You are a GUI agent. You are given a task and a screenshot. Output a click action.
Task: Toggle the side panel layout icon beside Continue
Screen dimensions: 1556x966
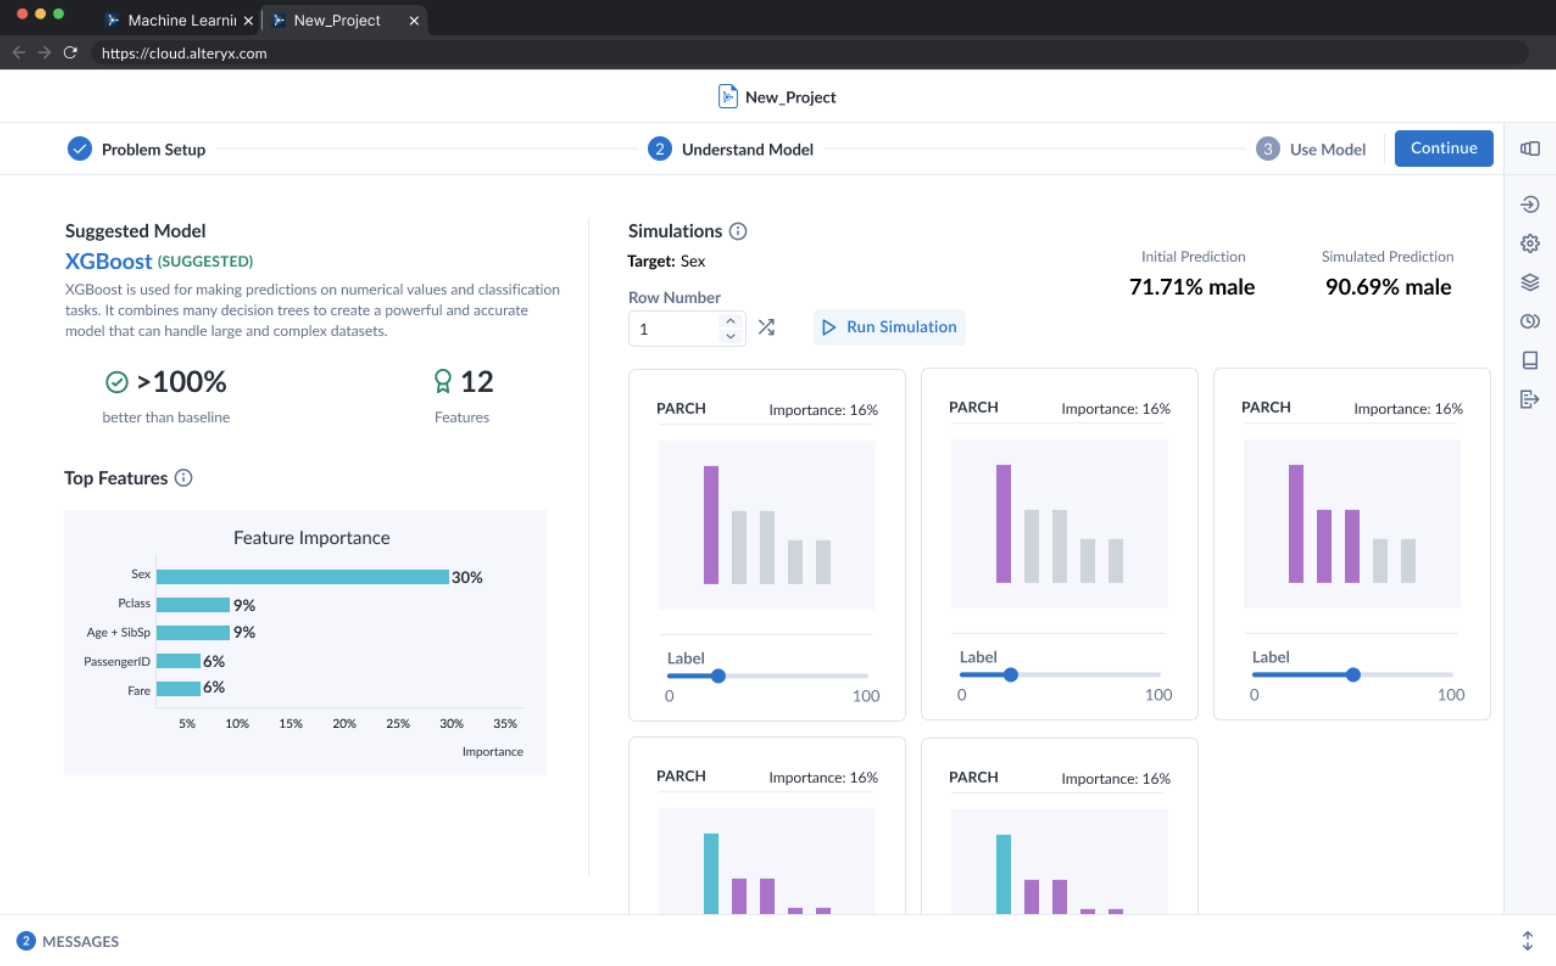coord(1530,148)
